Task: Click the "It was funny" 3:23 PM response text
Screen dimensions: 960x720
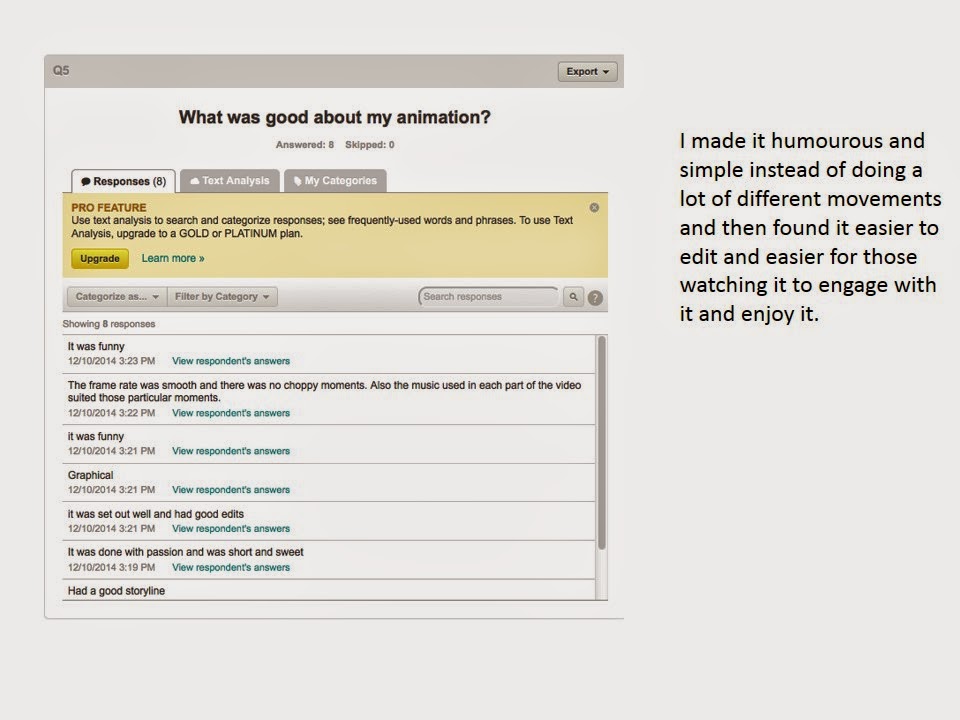Action: tap(96, 347)
